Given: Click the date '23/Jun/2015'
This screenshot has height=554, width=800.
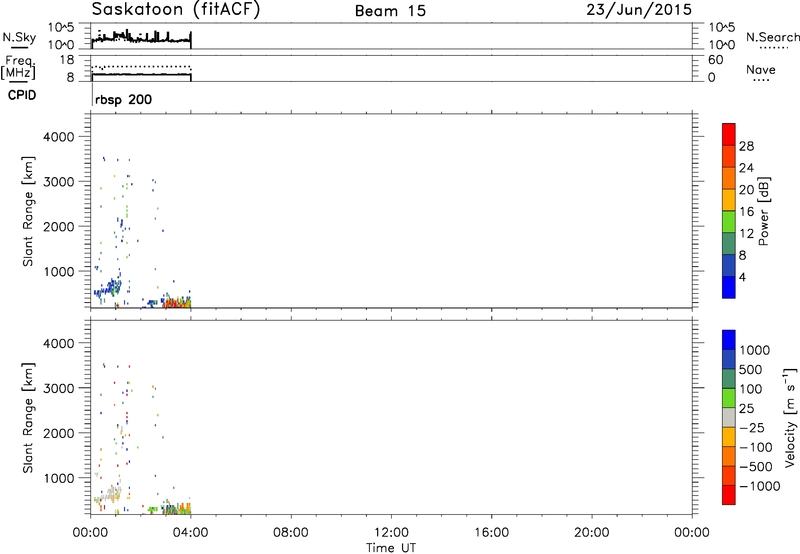Looking at the screenshot, I should pos(639,10).
